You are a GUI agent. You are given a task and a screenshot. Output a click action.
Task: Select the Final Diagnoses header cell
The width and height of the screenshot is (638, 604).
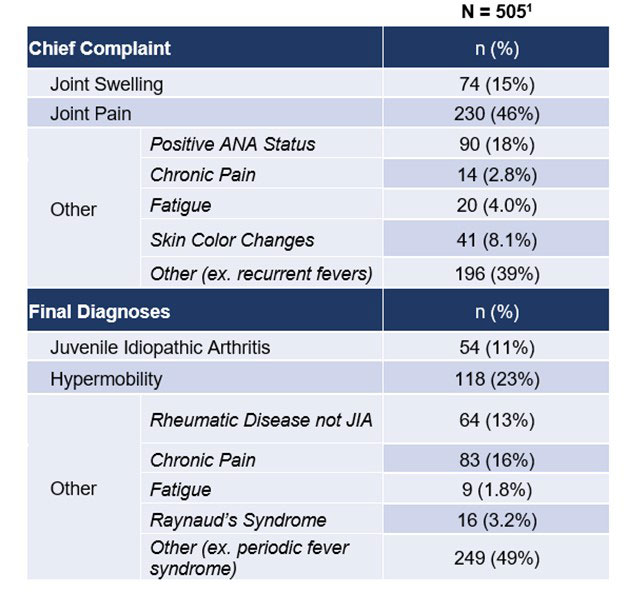100,311
